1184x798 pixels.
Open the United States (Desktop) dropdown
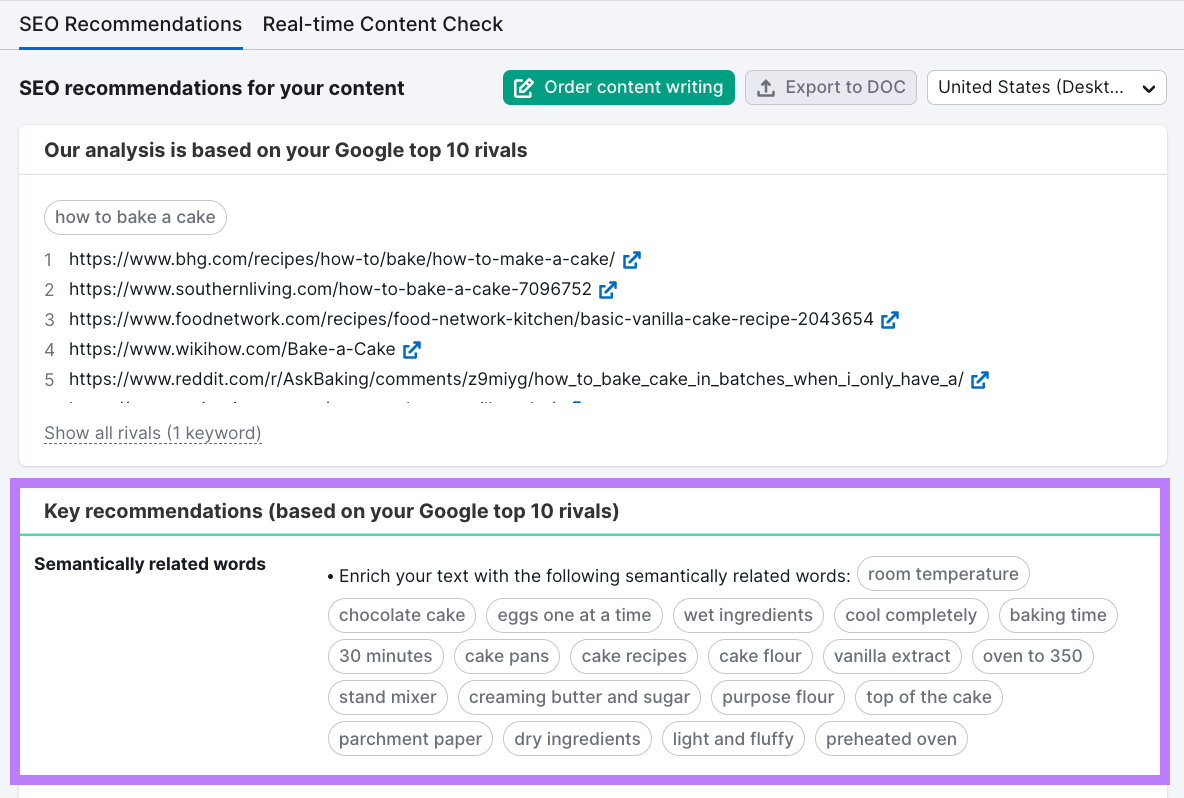(1046, 87)
